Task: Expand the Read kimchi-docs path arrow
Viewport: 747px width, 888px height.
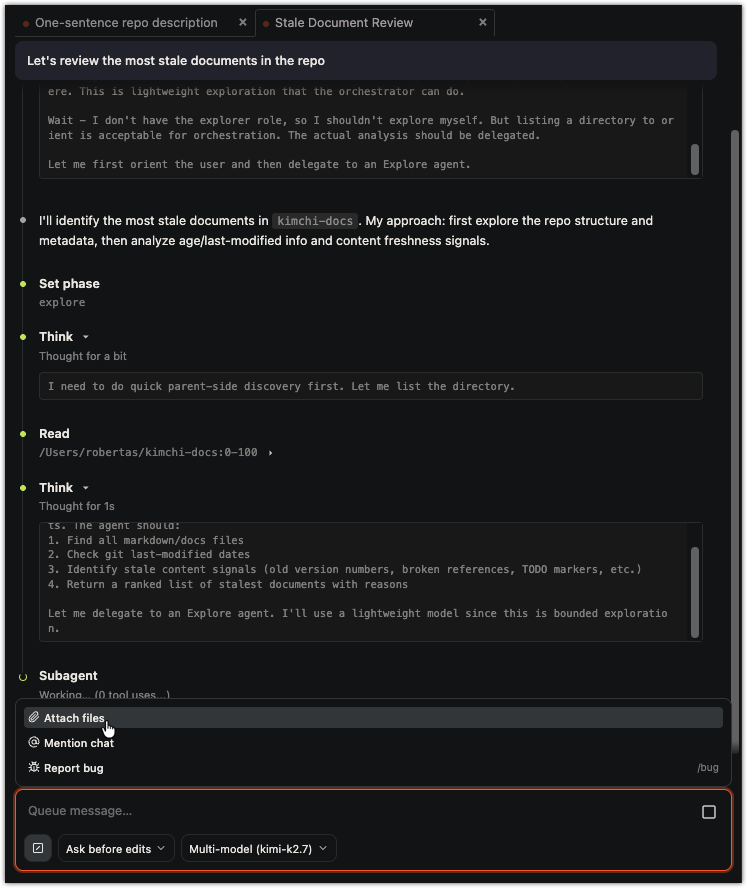Action: click(271, 452)
